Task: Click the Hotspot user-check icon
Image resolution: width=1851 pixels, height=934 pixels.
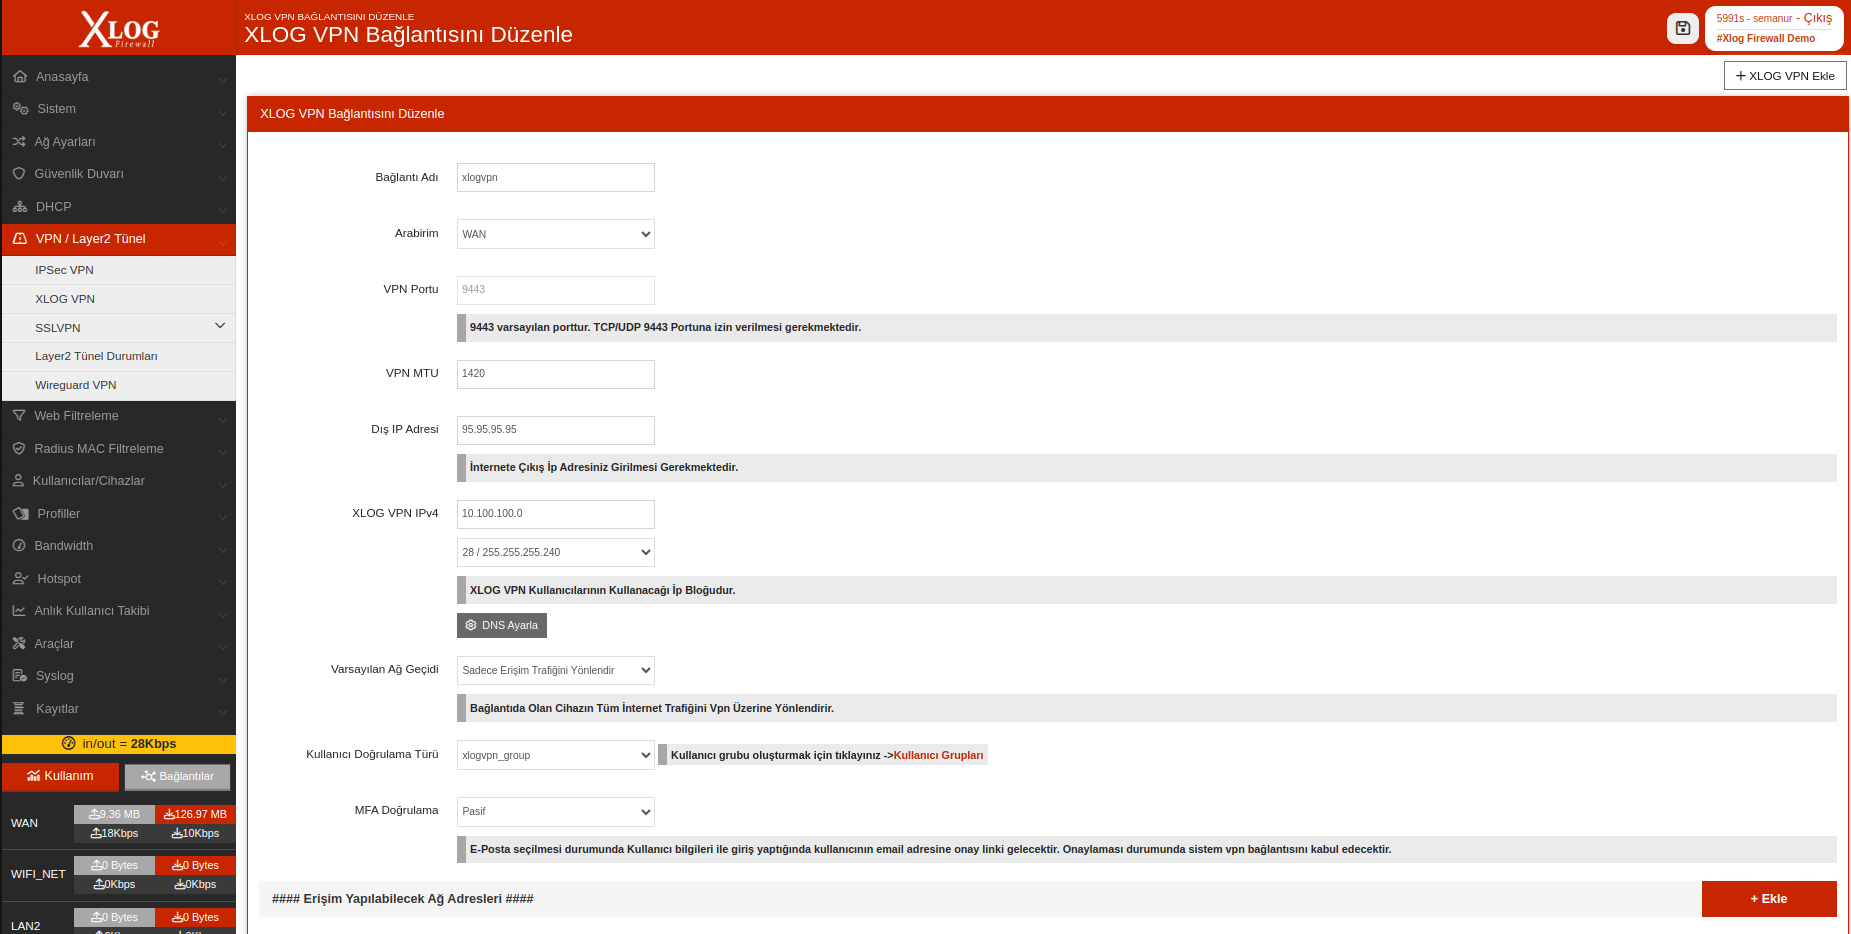Action: 20,578
